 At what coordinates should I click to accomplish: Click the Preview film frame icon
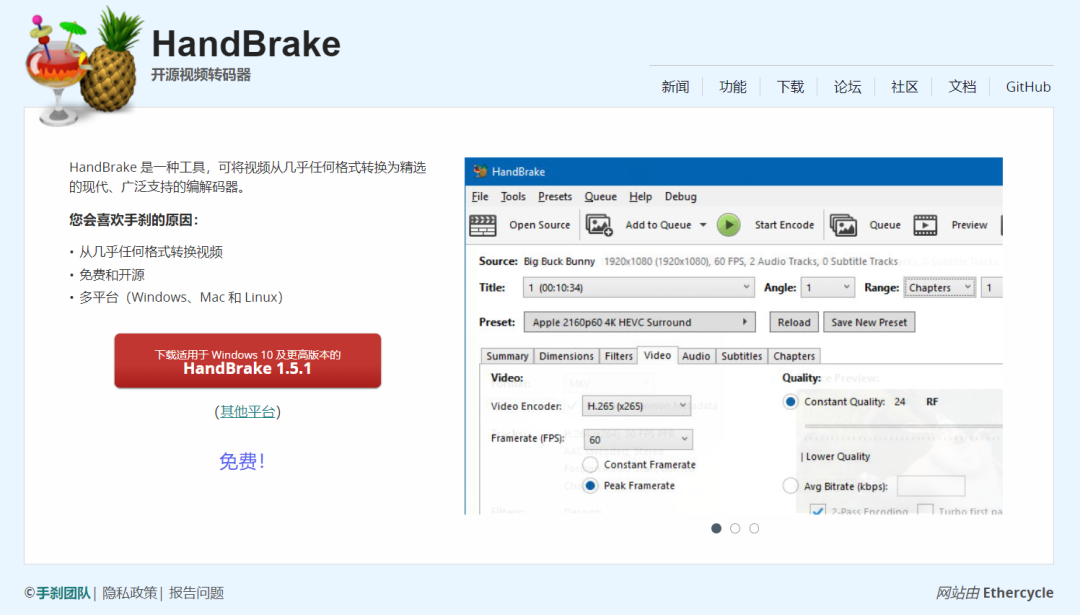[x=925, y=225]
